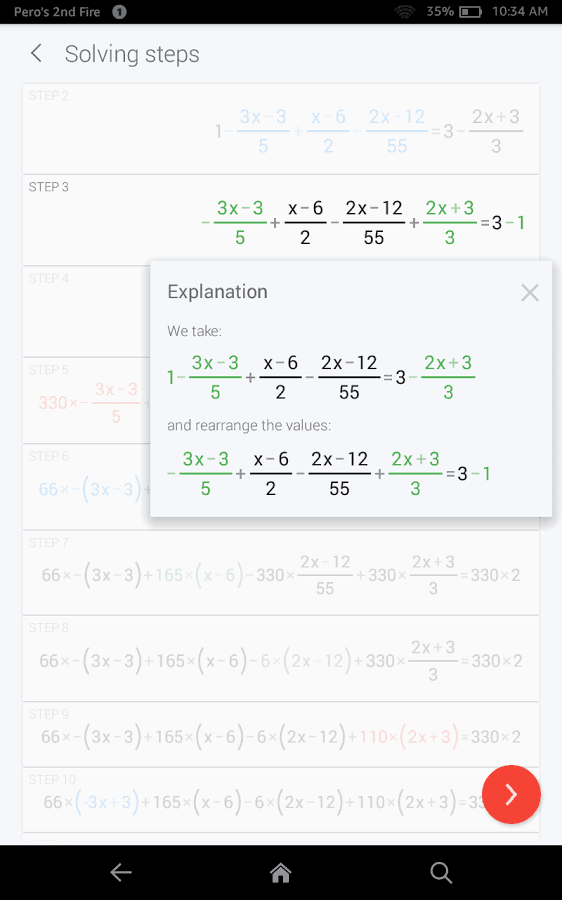Tap the STEP 6 card label
Screen dimensions: 562x900
click(x=48, y=456)
